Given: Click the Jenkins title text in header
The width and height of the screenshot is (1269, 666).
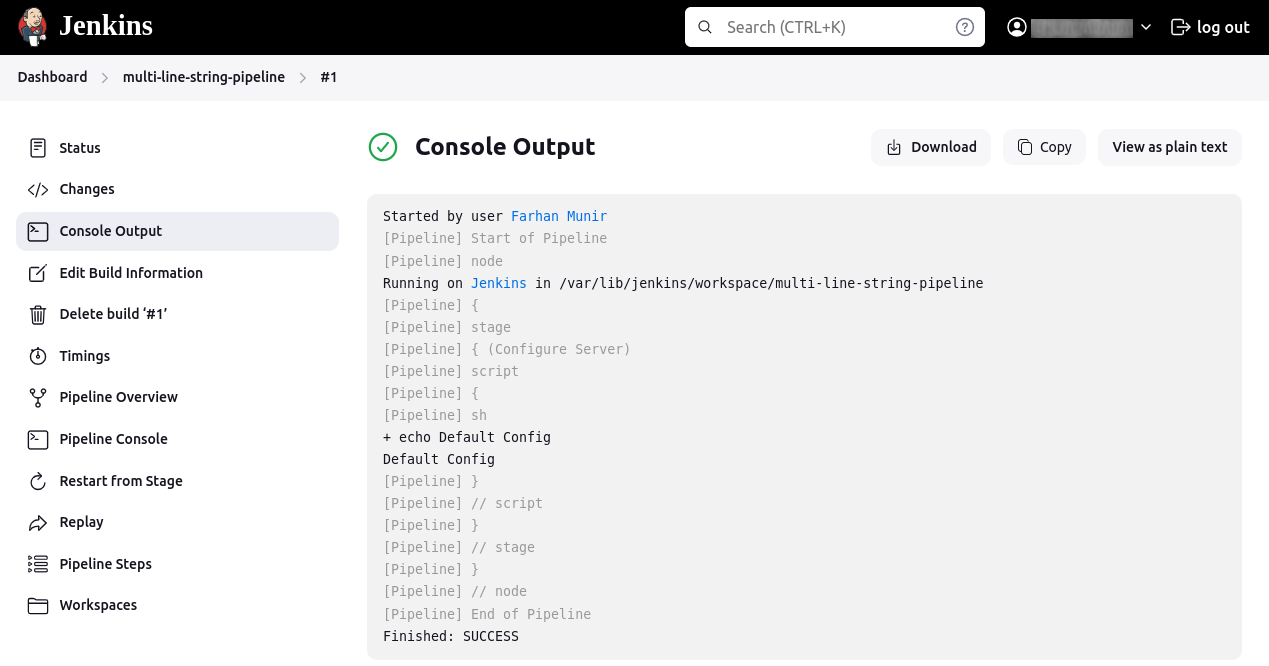Looking at the screenshot, I should 106,26.
